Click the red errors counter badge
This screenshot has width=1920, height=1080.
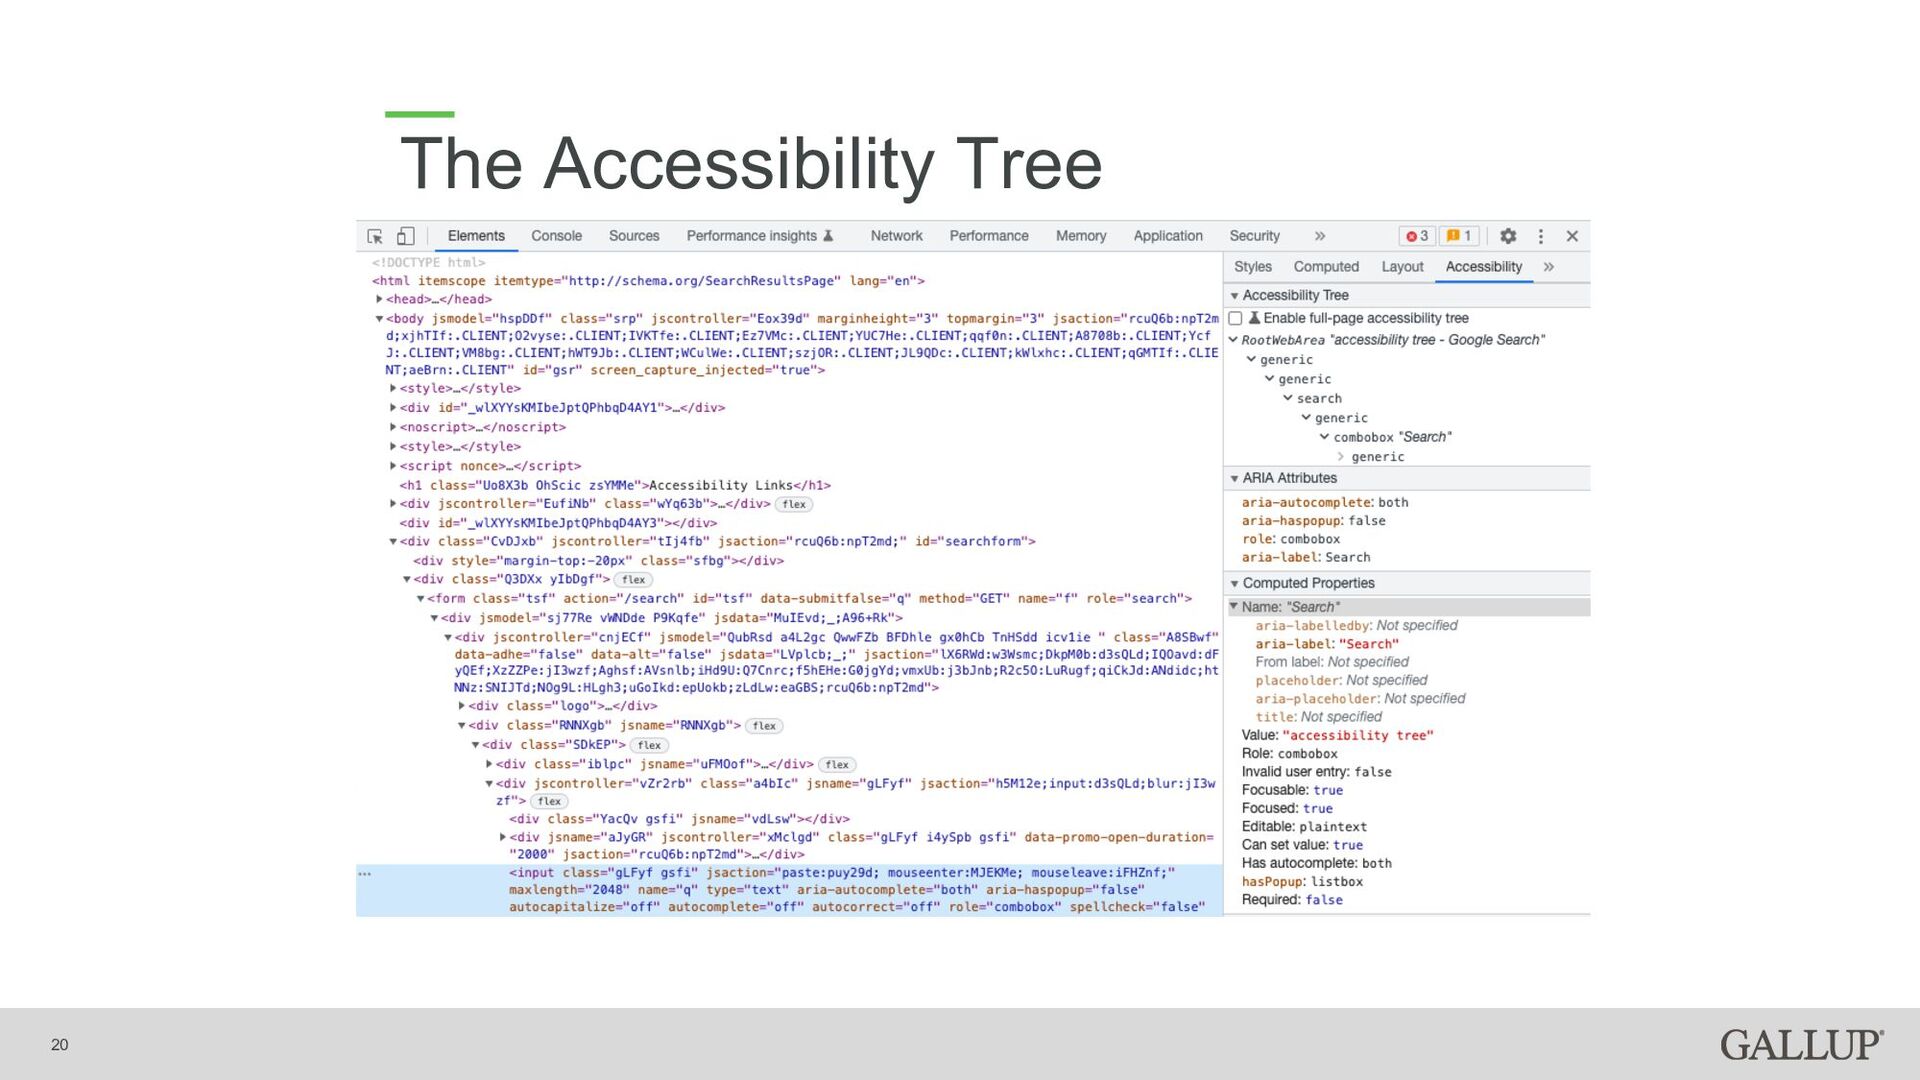click(x=1417, y=236)
